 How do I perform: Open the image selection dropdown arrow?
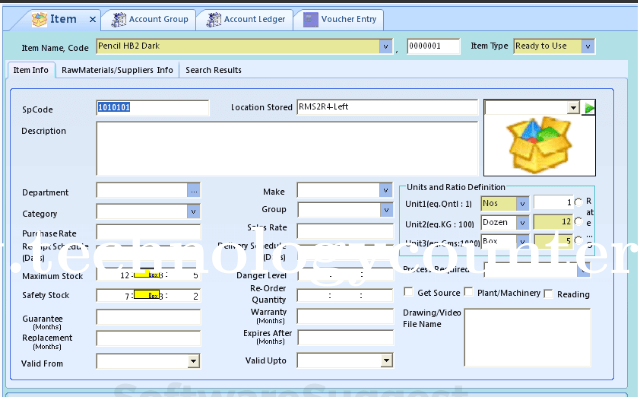pyautogui.click(x=573, y=108)
